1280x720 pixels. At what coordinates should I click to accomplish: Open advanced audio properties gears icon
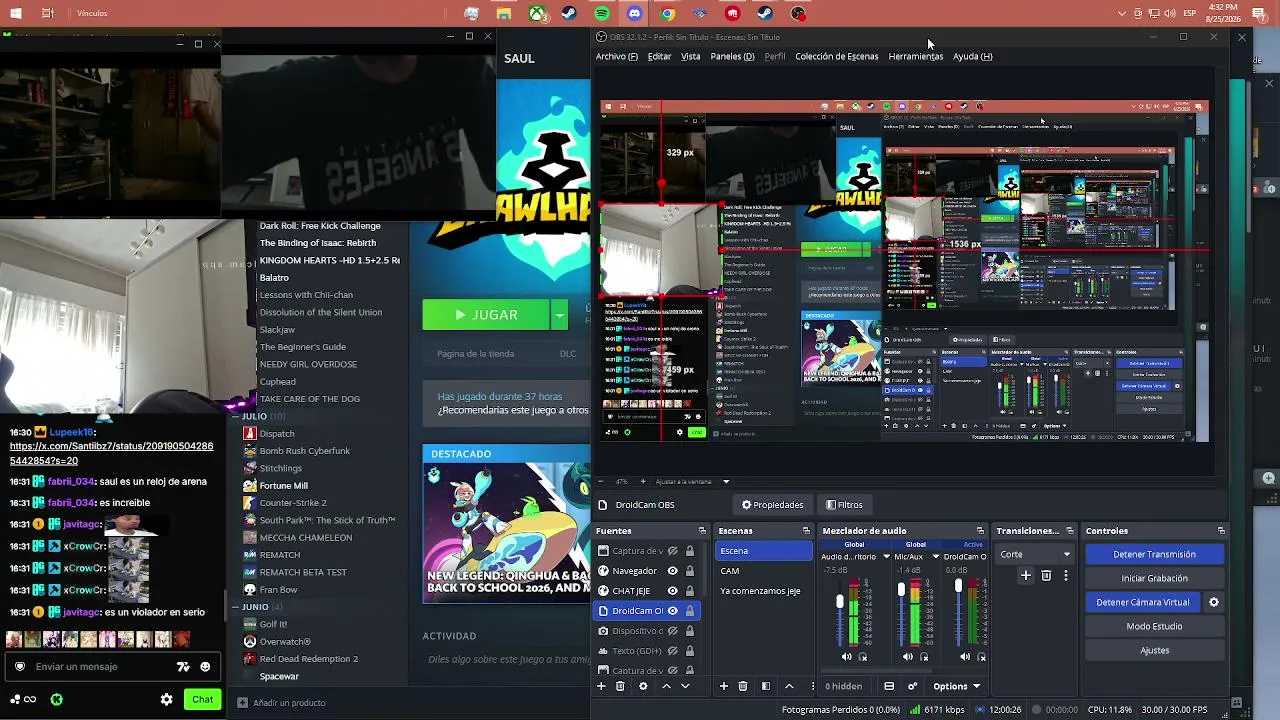[912, 686]
